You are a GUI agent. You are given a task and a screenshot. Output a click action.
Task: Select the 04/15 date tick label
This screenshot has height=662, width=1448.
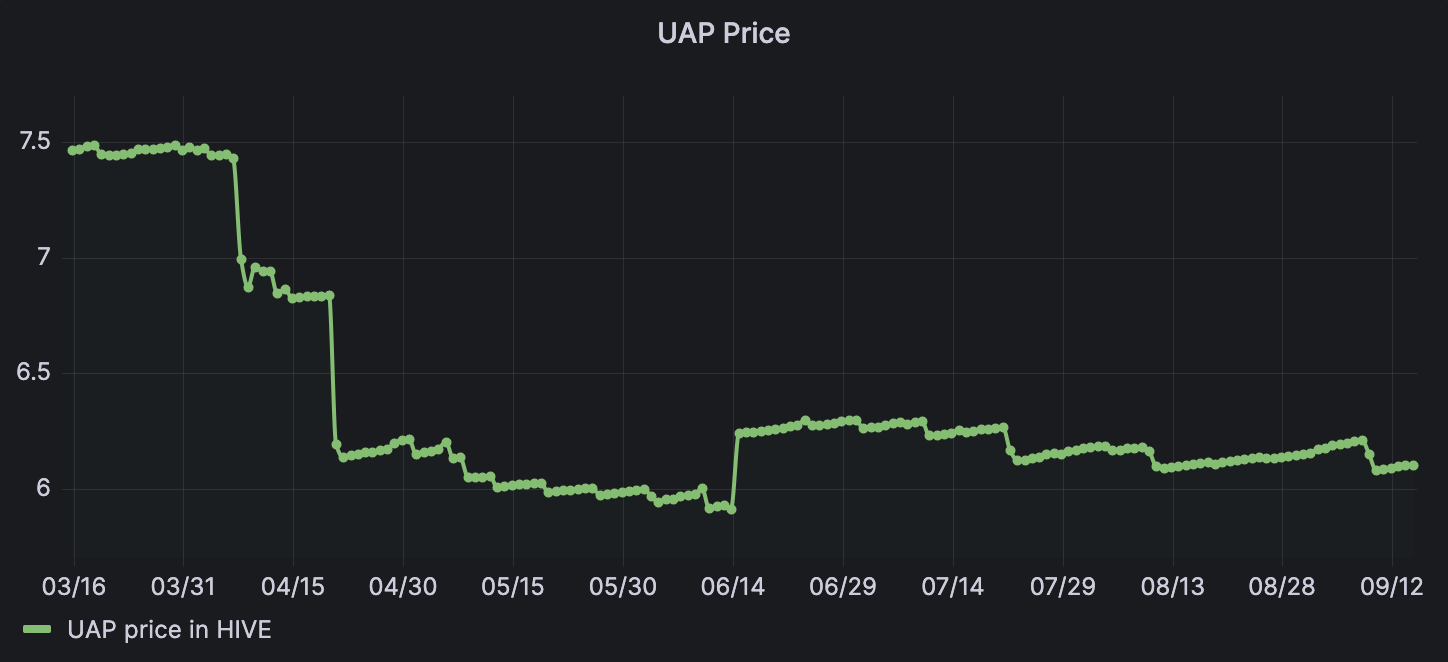[293, 584]
